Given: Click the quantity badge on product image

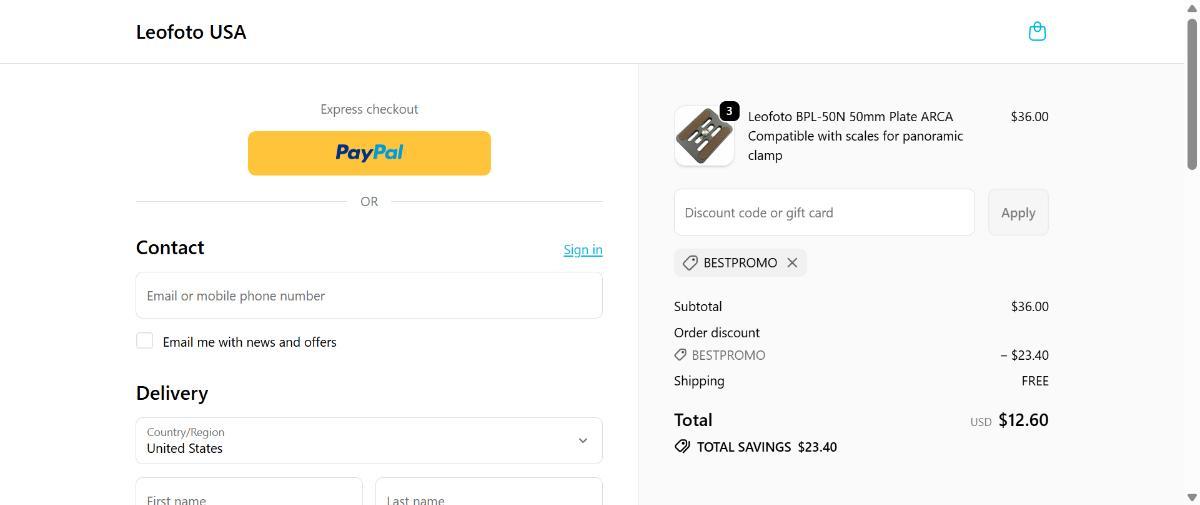Looking at the screenshot, I should pyautogui.click(x=729, y=111).
